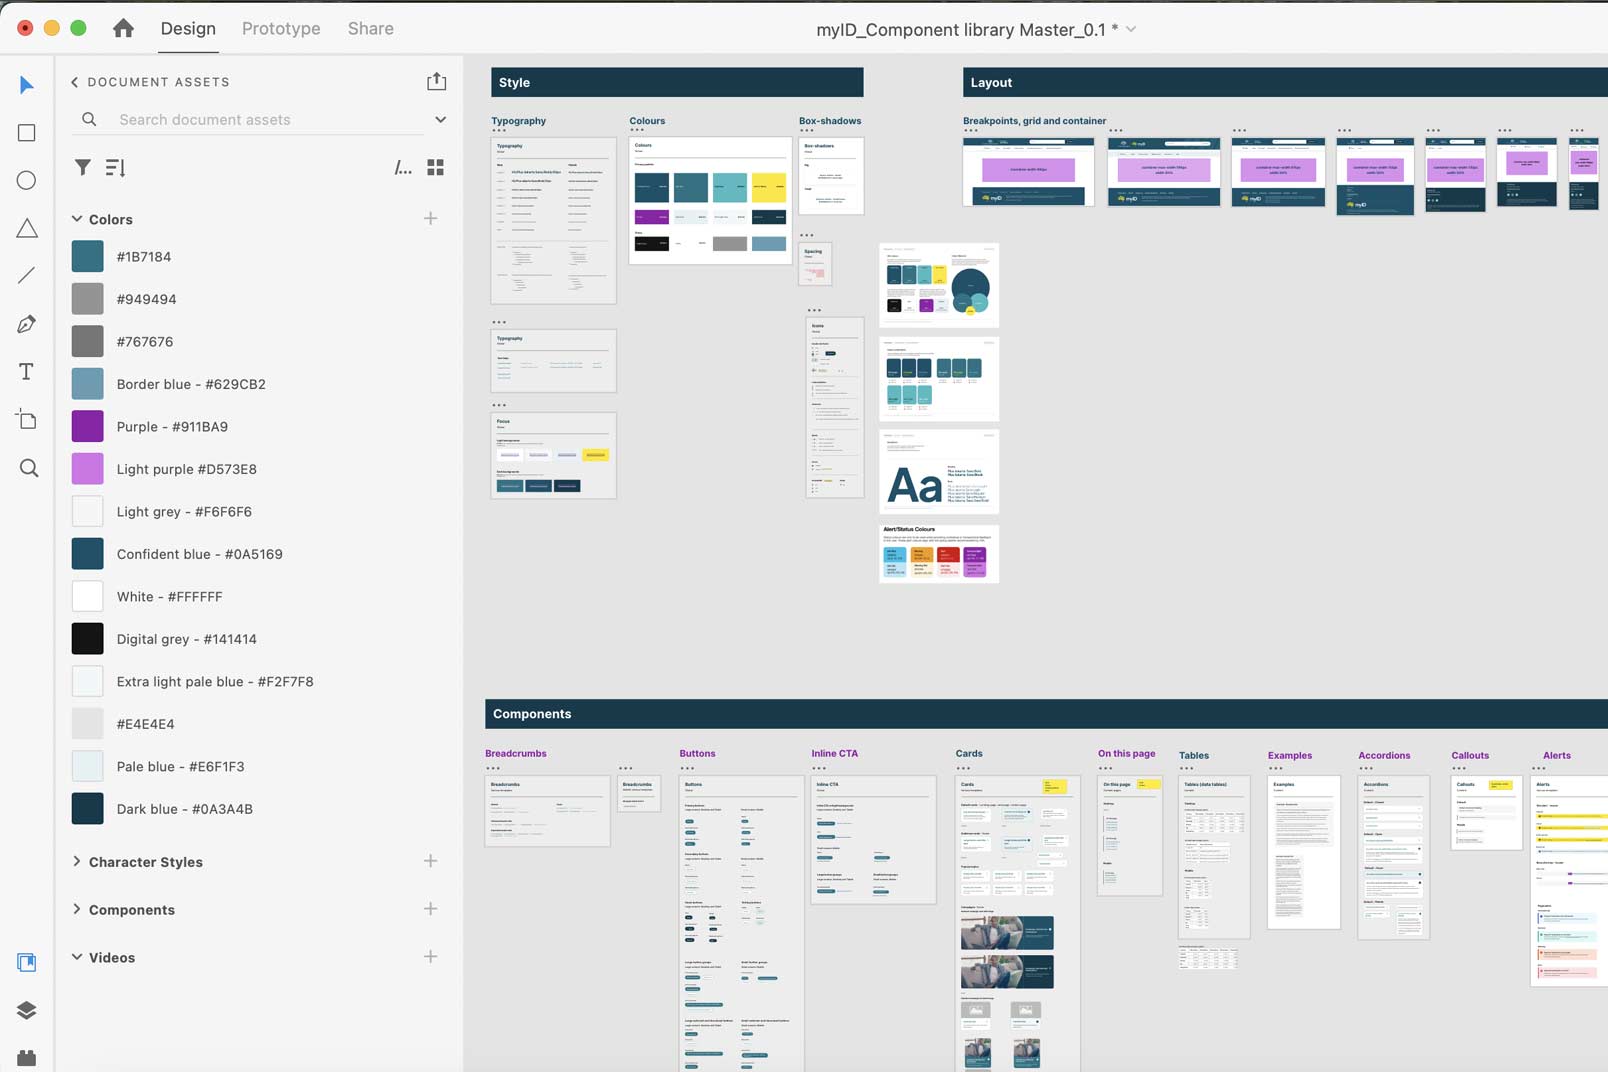The height and width of the screenshot is (1072, 1608).
Task: Select the Rectangle tool
Action: (26, 132)
